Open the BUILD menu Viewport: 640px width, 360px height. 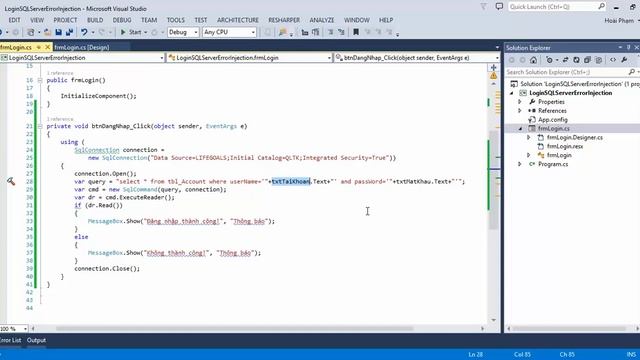[x=95, y=20]
